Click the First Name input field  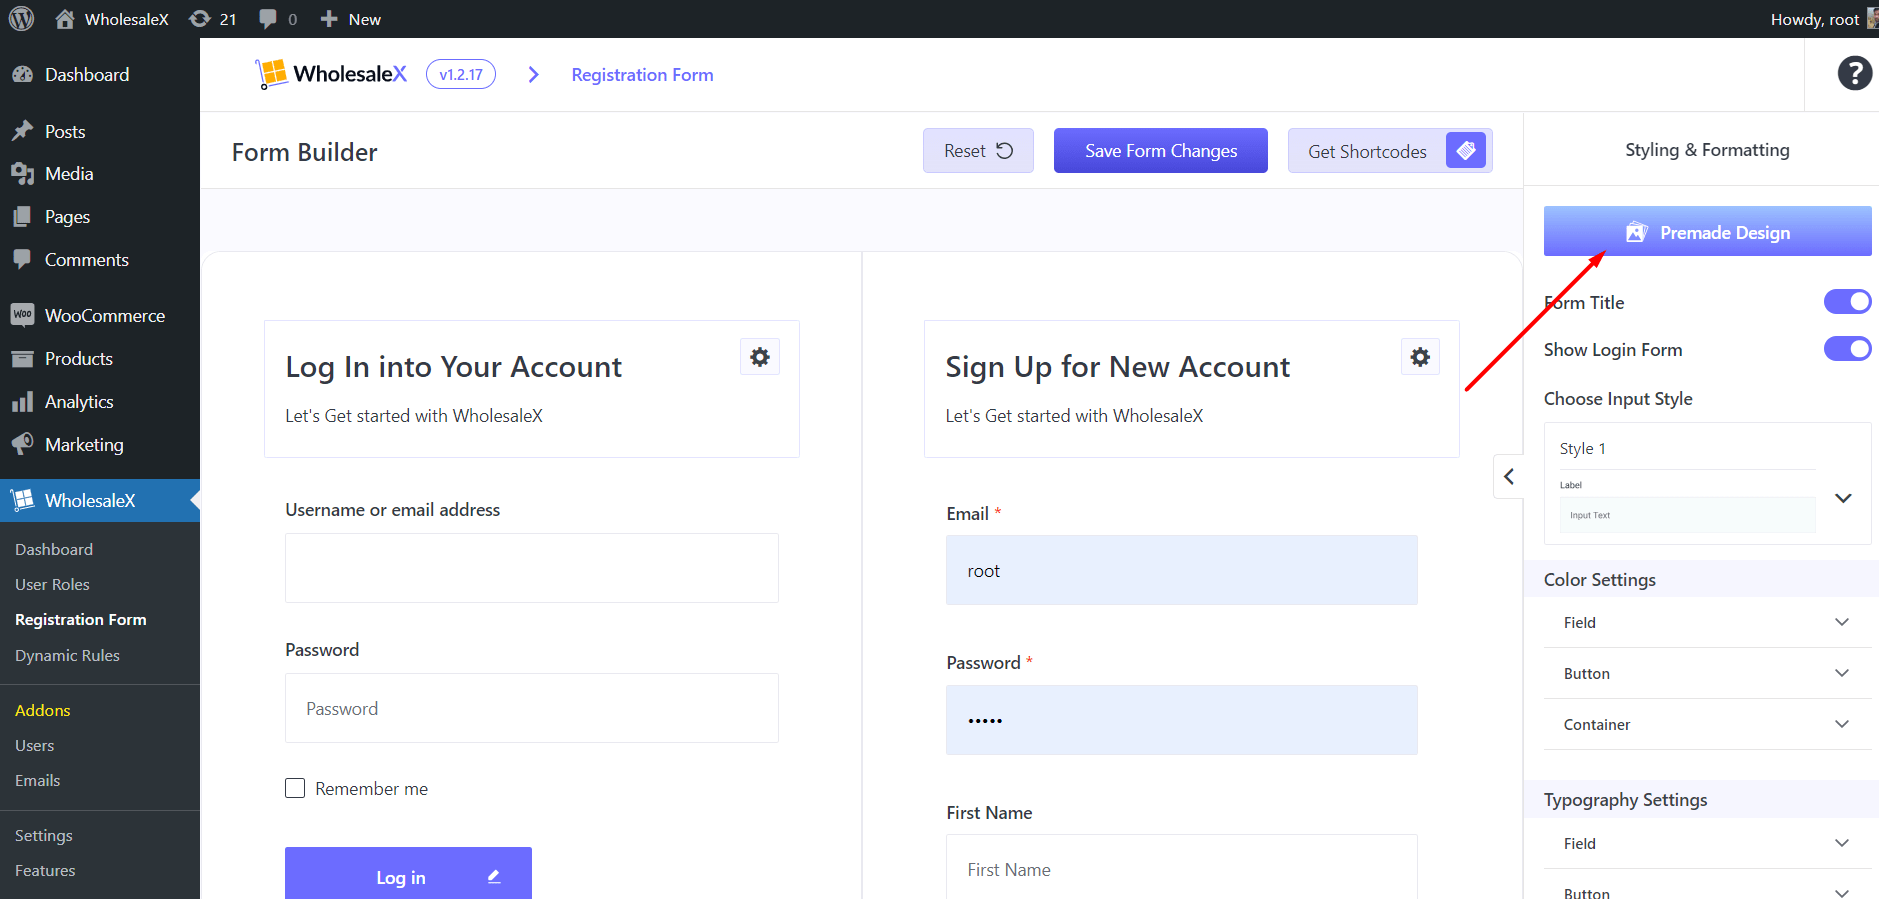(1181, 866)
